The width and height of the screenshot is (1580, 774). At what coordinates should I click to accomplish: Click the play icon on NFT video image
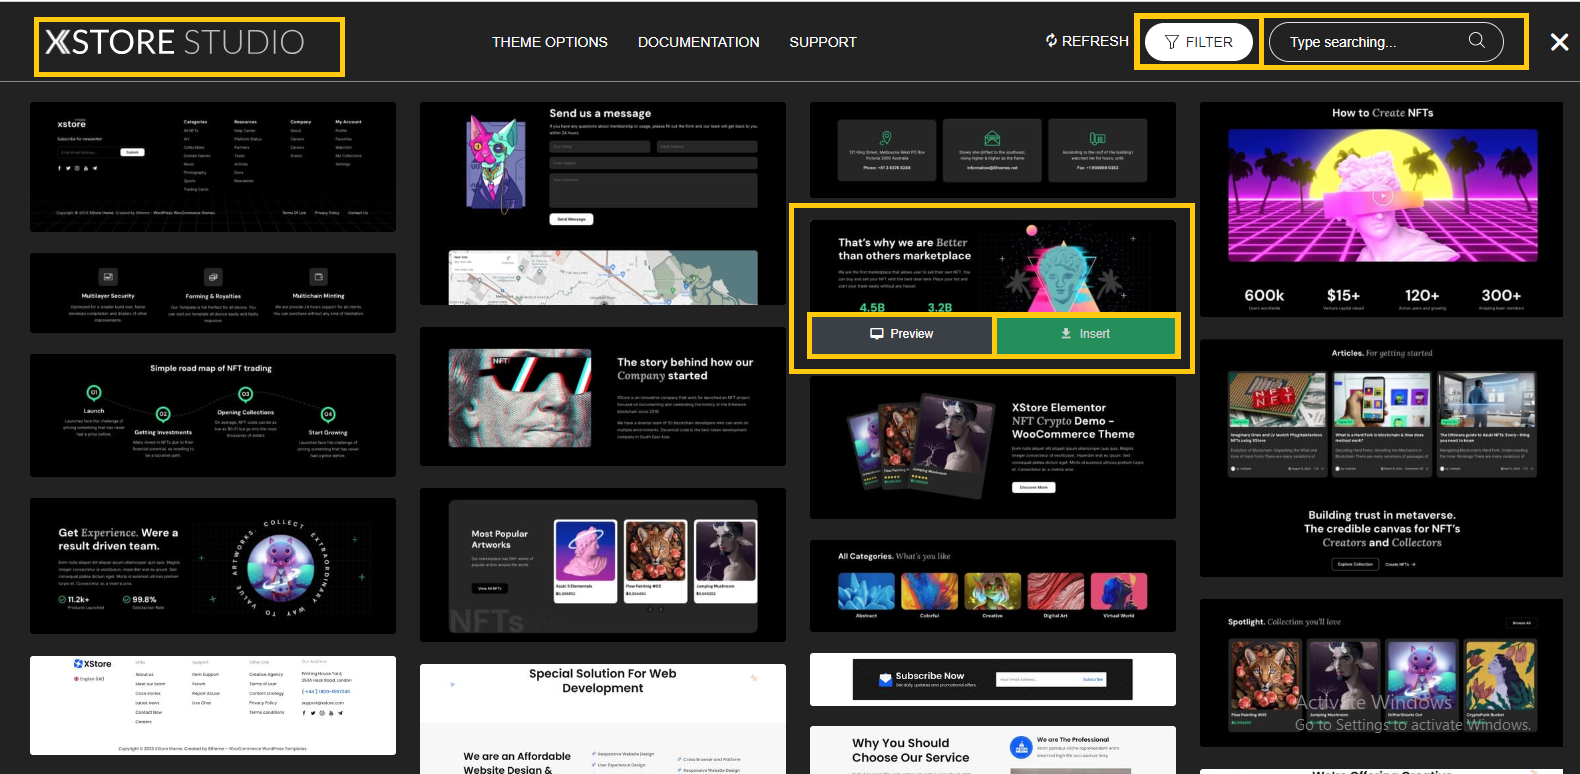1382,196
